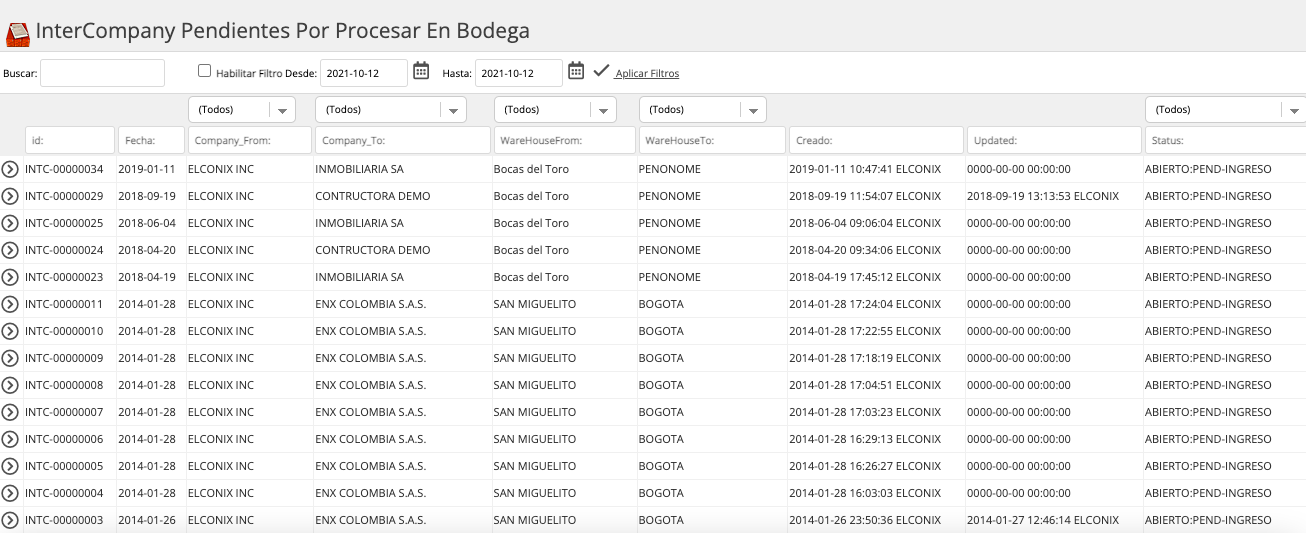This screenshot has width=1306, height=533.
Task: Click CONTRUCTORA DEMO in row INTC-00000024
Action: 373,250
